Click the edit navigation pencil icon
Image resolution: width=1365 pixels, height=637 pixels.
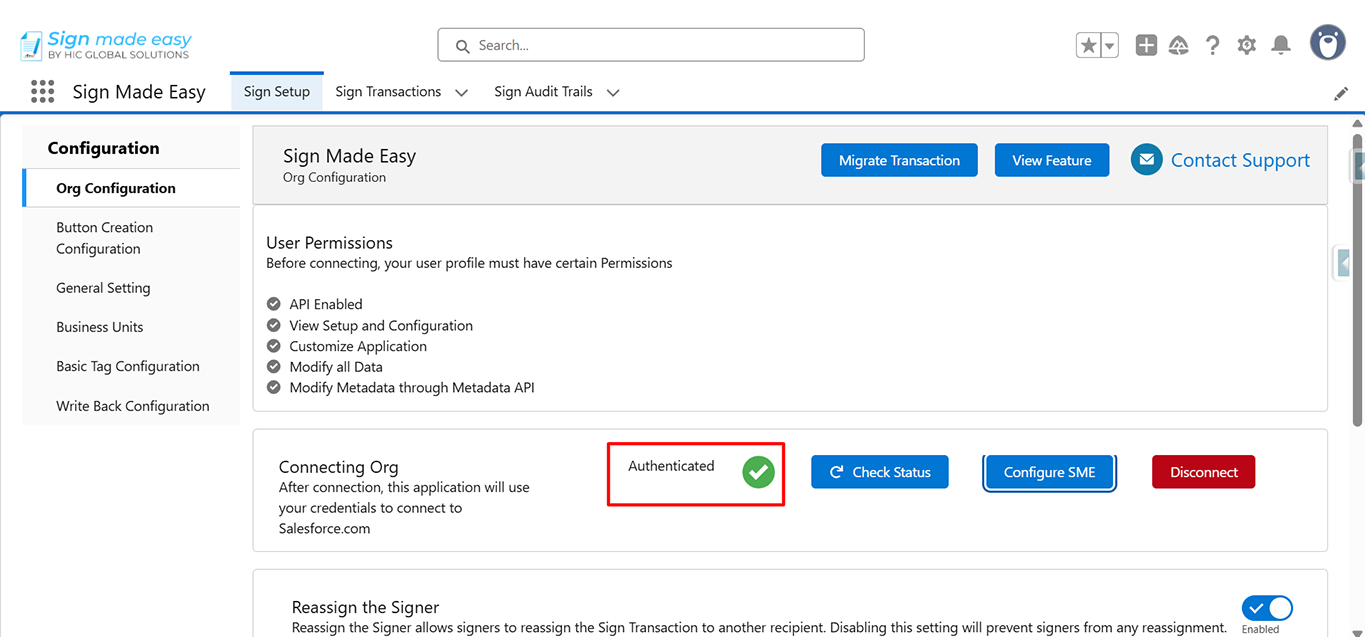pos(1341,93)
